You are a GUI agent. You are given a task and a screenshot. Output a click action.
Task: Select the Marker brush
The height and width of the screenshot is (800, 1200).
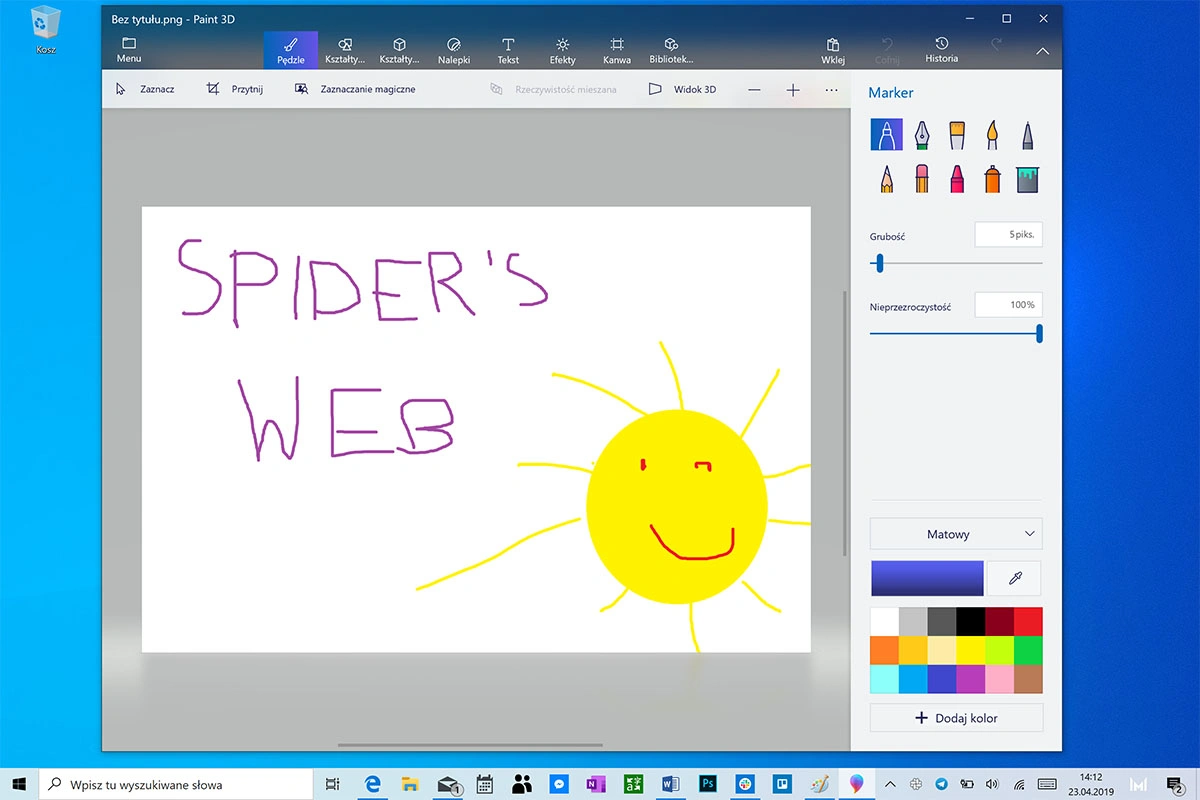pos(886,135)
